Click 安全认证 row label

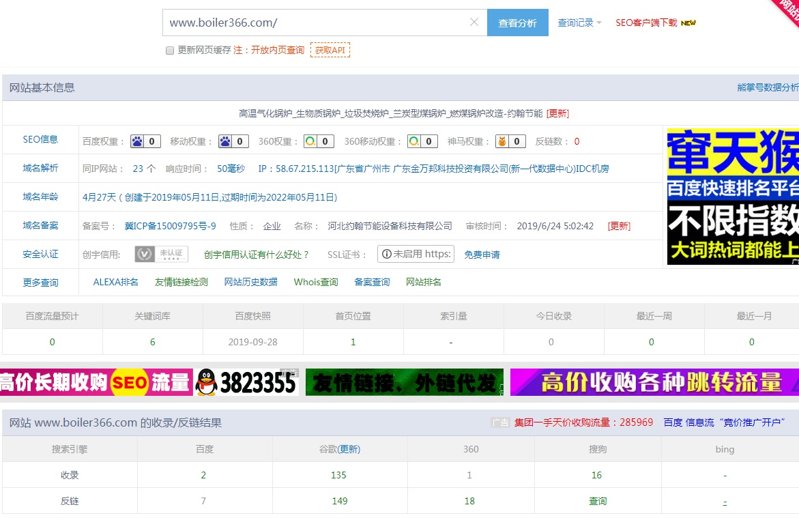point(40,254)
